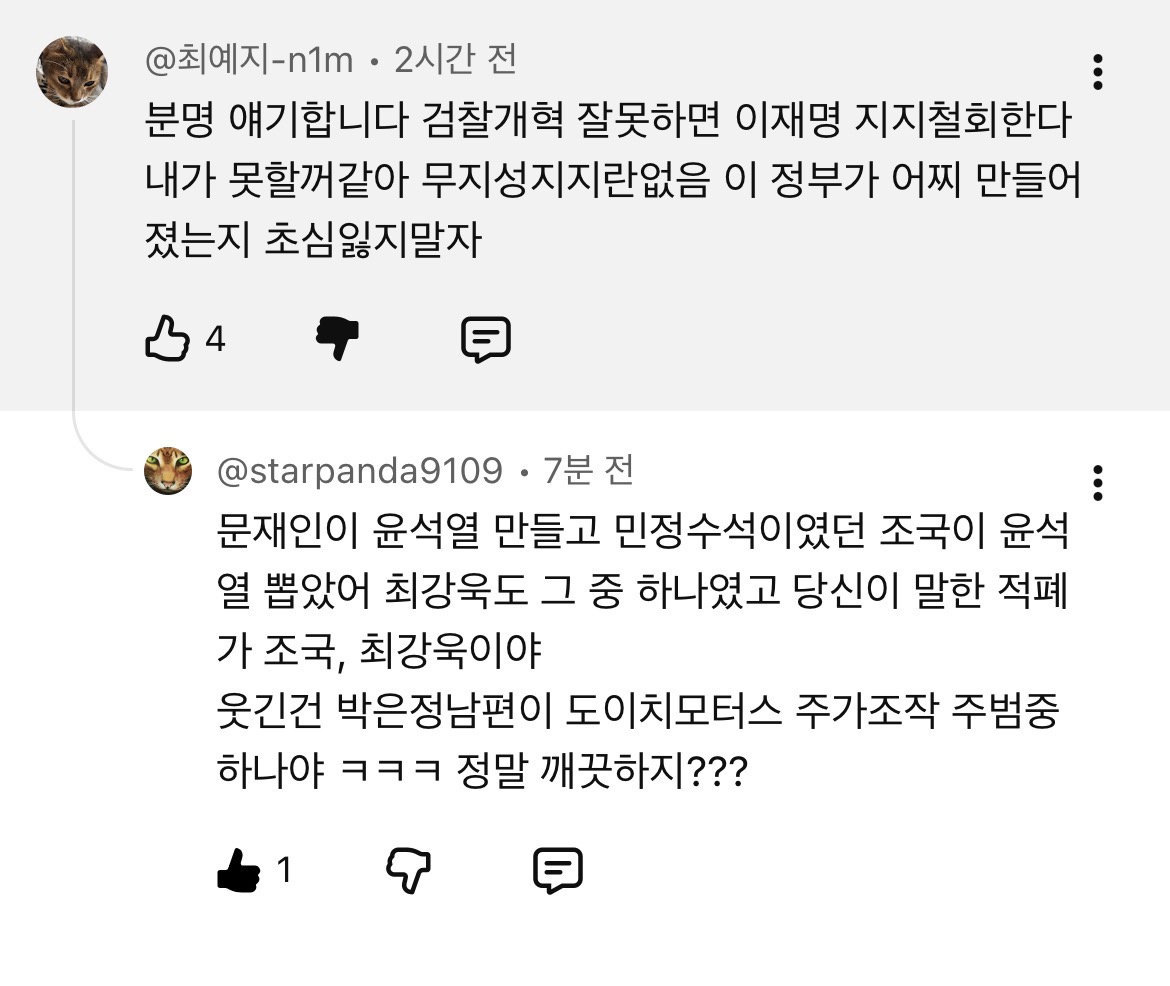This screenshot has height=986, width=1170.
Task: Dislike the comment by 최예지-n1m
Action: [x=337, y=340]
